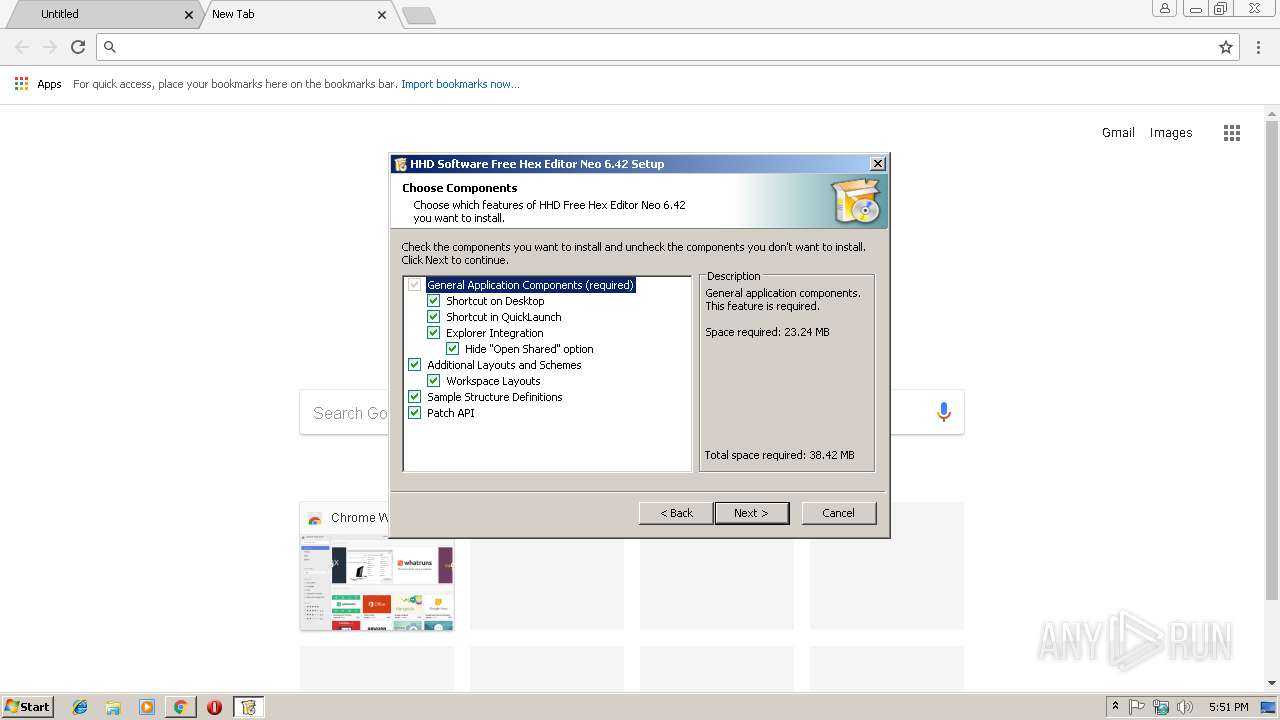Uncheck Sample Structure Definitions
This screenshot has width=1280, height=720.
[x=414, y=396]
